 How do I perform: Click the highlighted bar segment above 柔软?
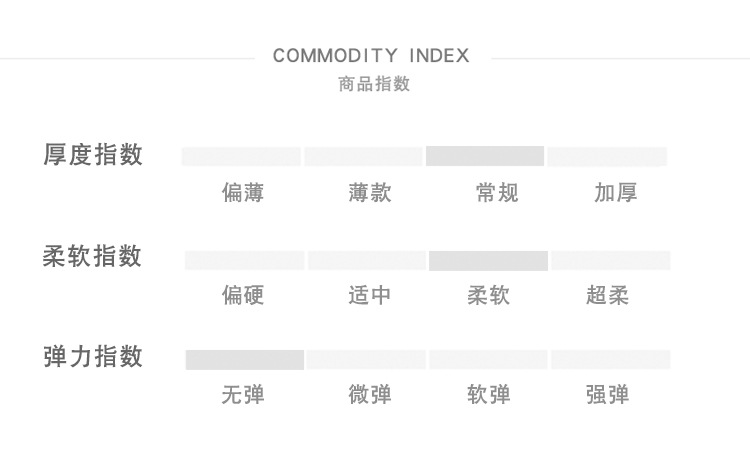tap(488, 261)
